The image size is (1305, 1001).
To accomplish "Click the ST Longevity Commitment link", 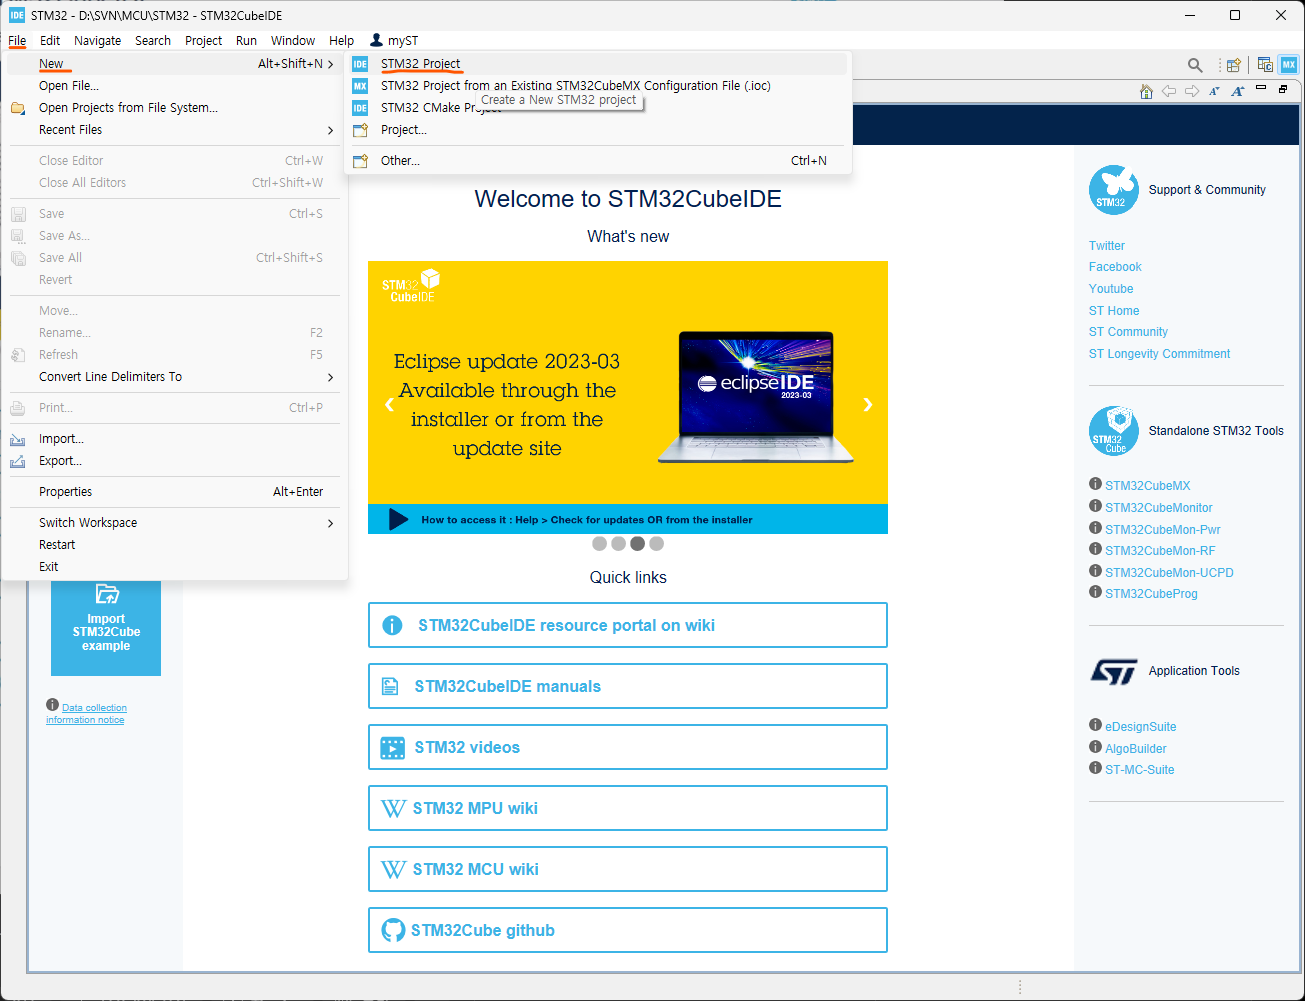I will pyautogui.click(x=1160, y=354).
